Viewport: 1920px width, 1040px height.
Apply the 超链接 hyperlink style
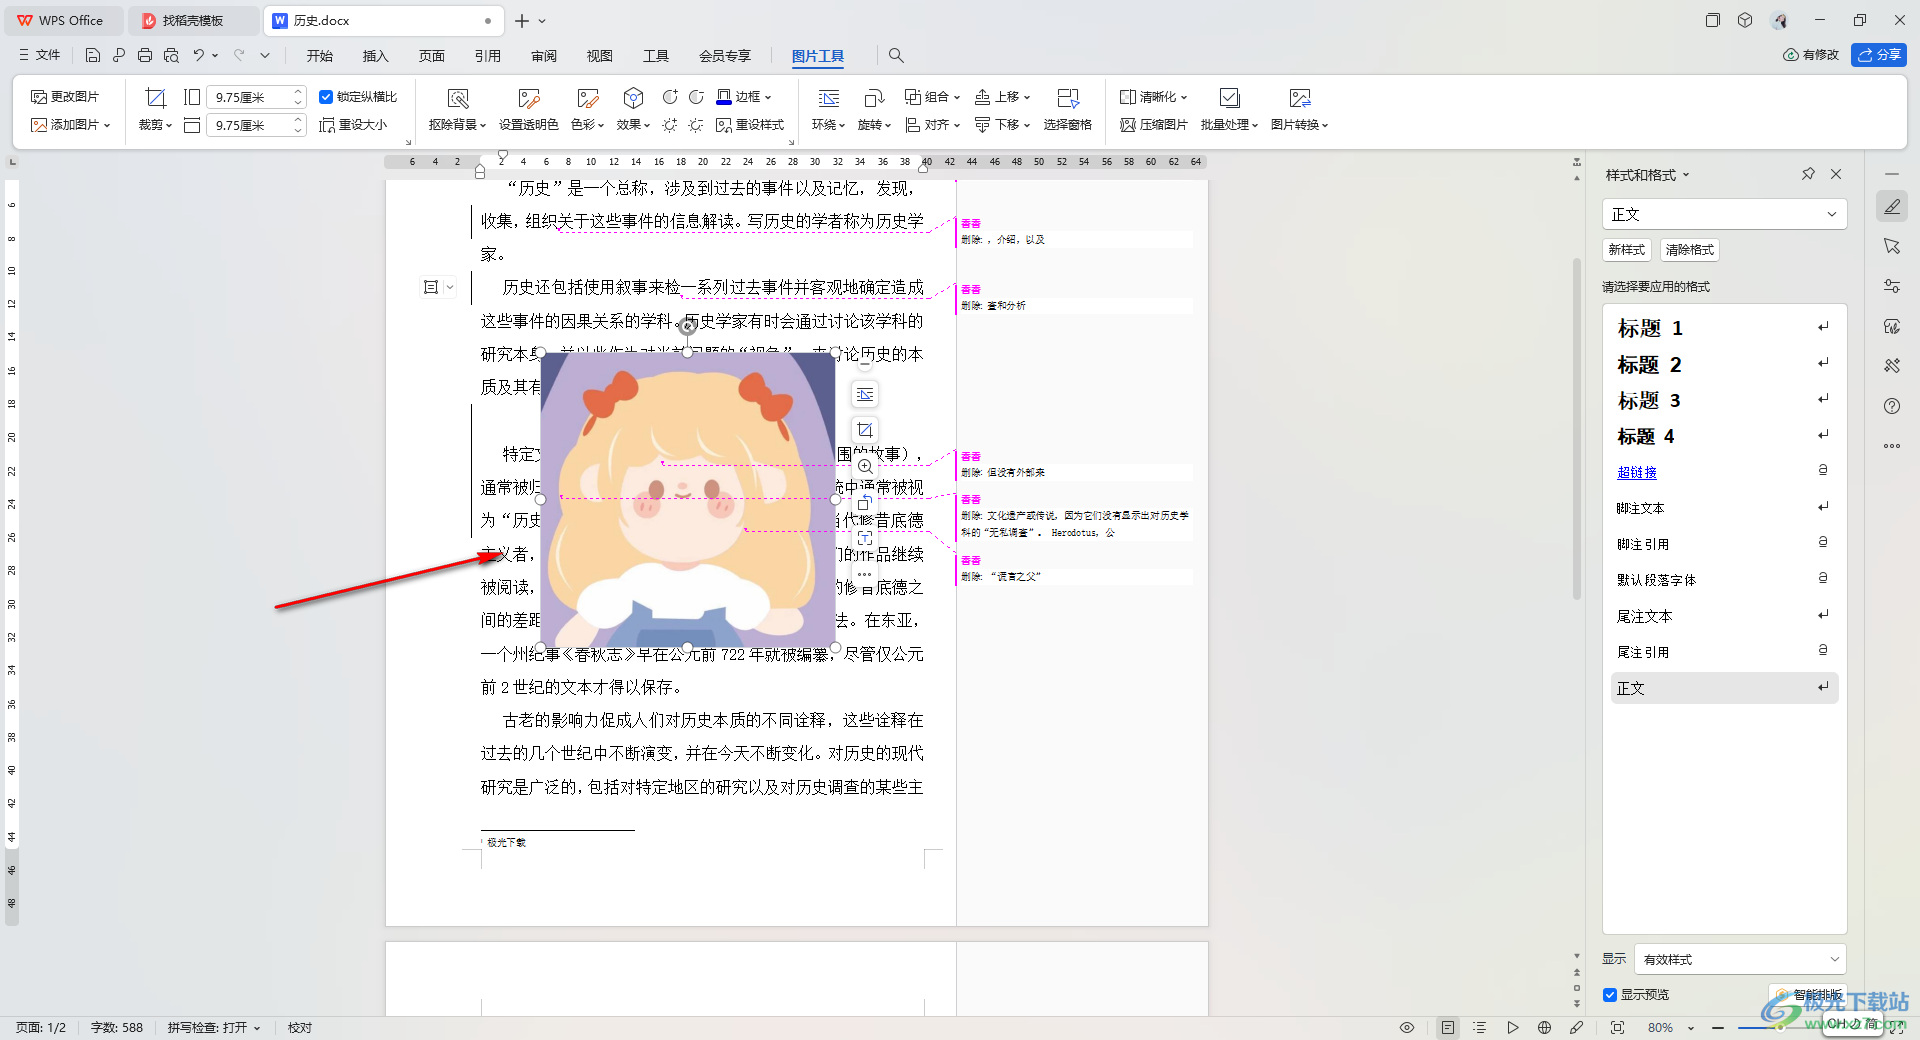click(x=1724, y=472)
